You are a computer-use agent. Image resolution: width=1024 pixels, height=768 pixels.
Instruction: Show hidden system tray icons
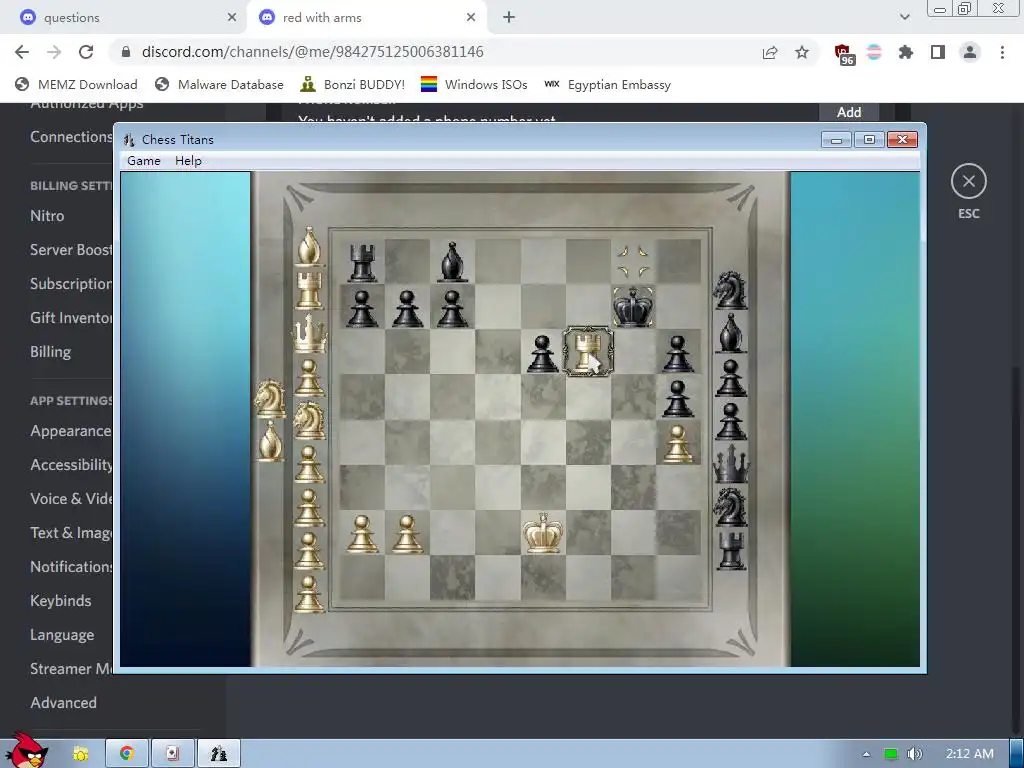866,754
